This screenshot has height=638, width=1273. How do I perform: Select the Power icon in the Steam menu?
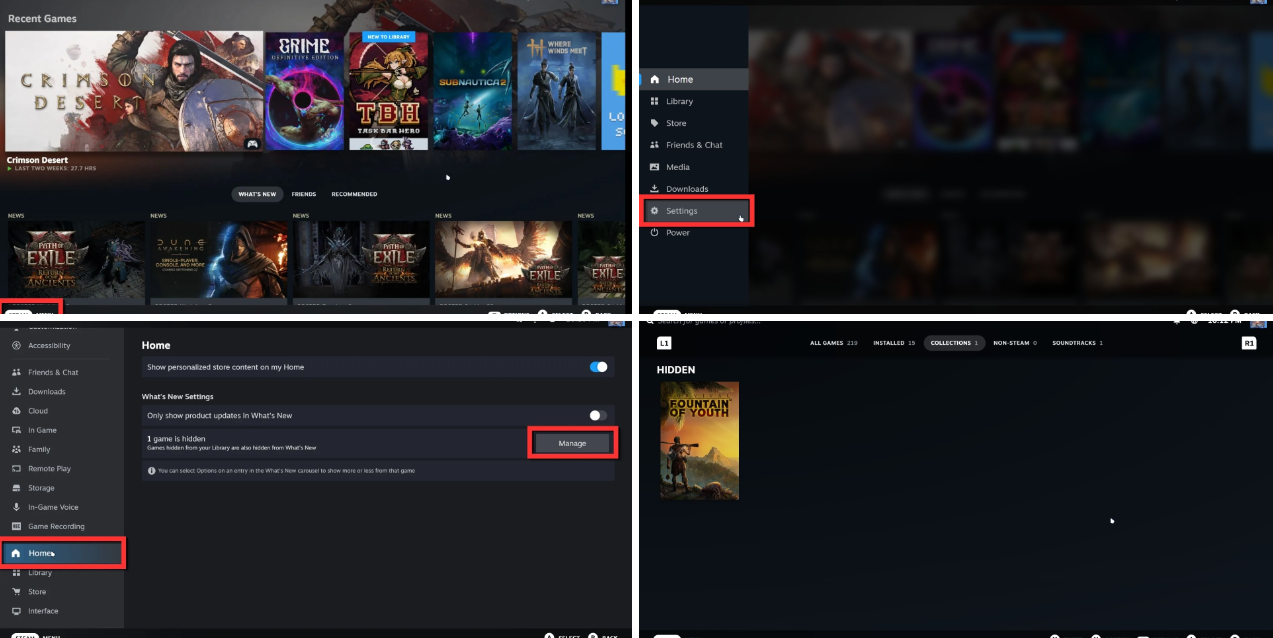pos(654,233)
